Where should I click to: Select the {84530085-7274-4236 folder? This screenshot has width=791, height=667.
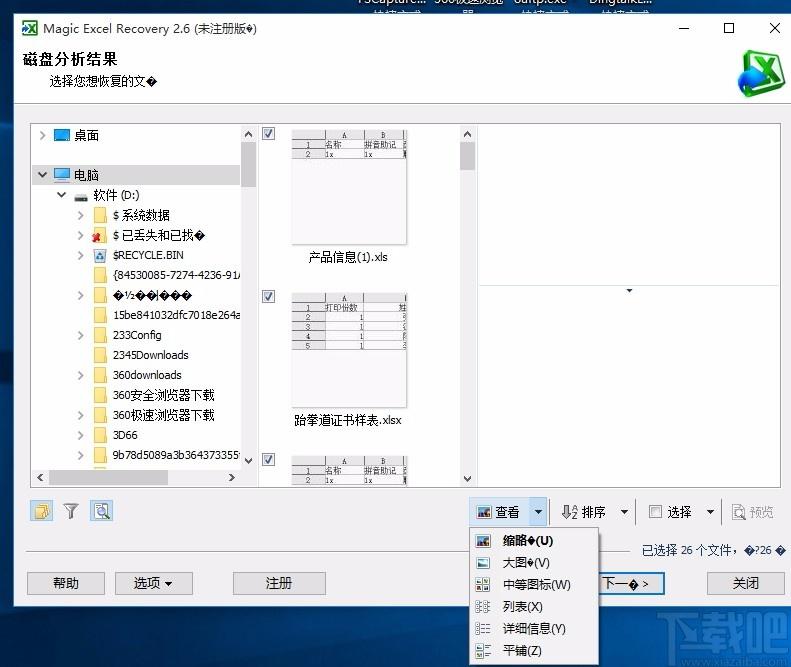point(176,275)
